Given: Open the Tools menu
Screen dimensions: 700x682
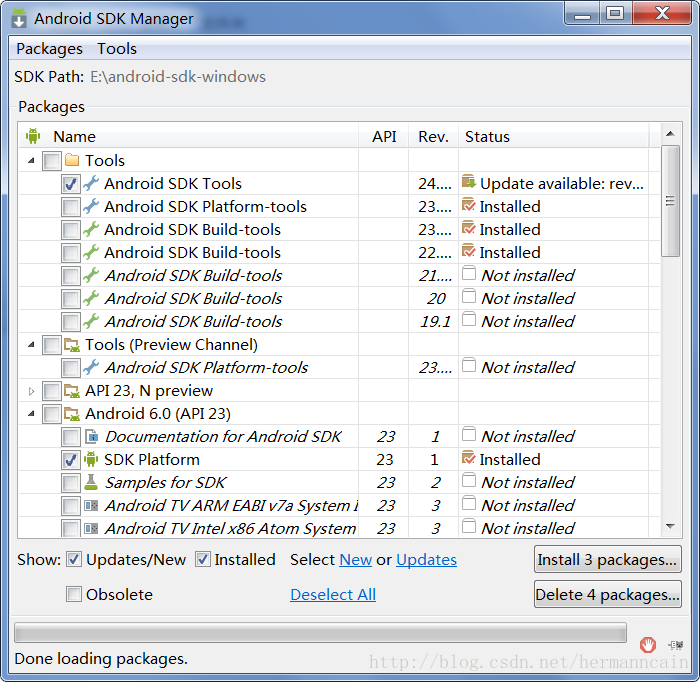Looking at the screenshot, I should tap(117, 49).
